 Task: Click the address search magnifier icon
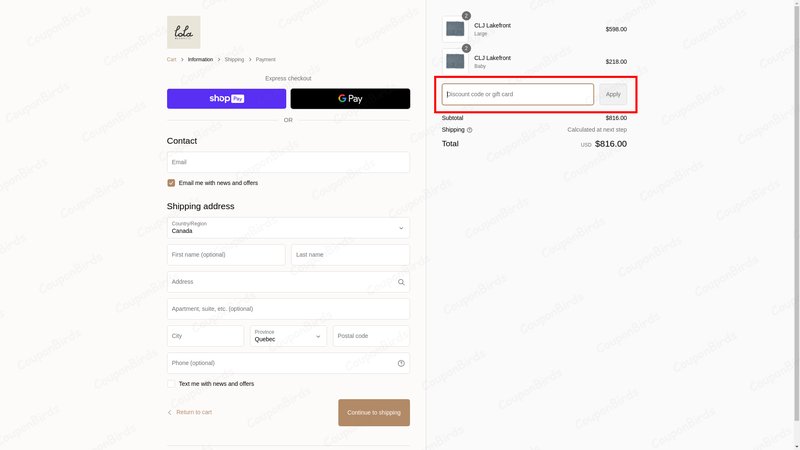click(x=401, y=282)
